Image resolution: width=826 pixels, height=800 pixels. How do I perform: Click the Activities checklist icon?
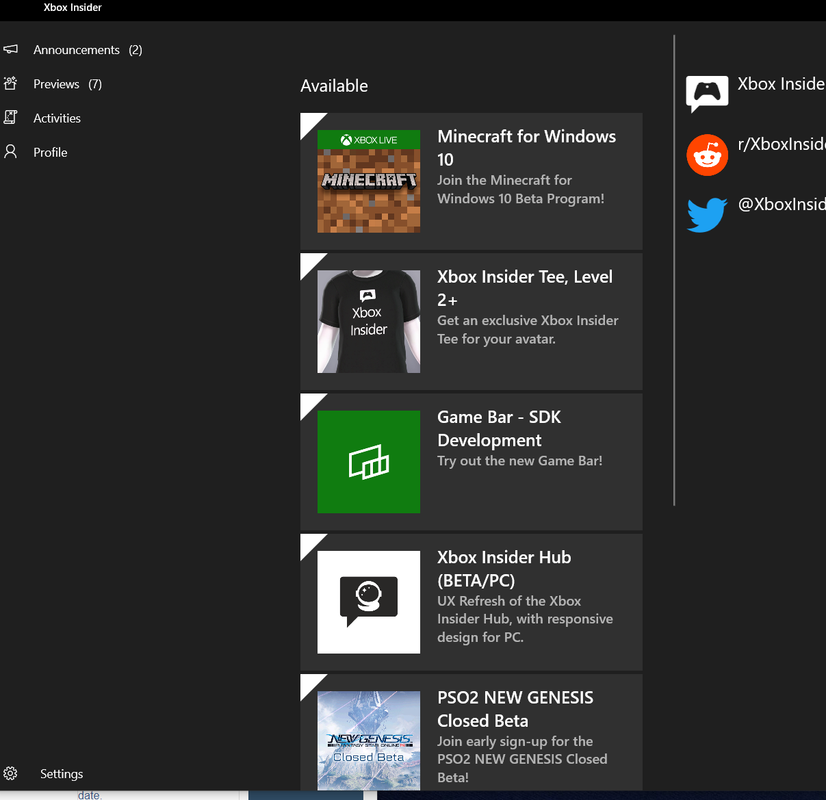(x=11, y=117)
